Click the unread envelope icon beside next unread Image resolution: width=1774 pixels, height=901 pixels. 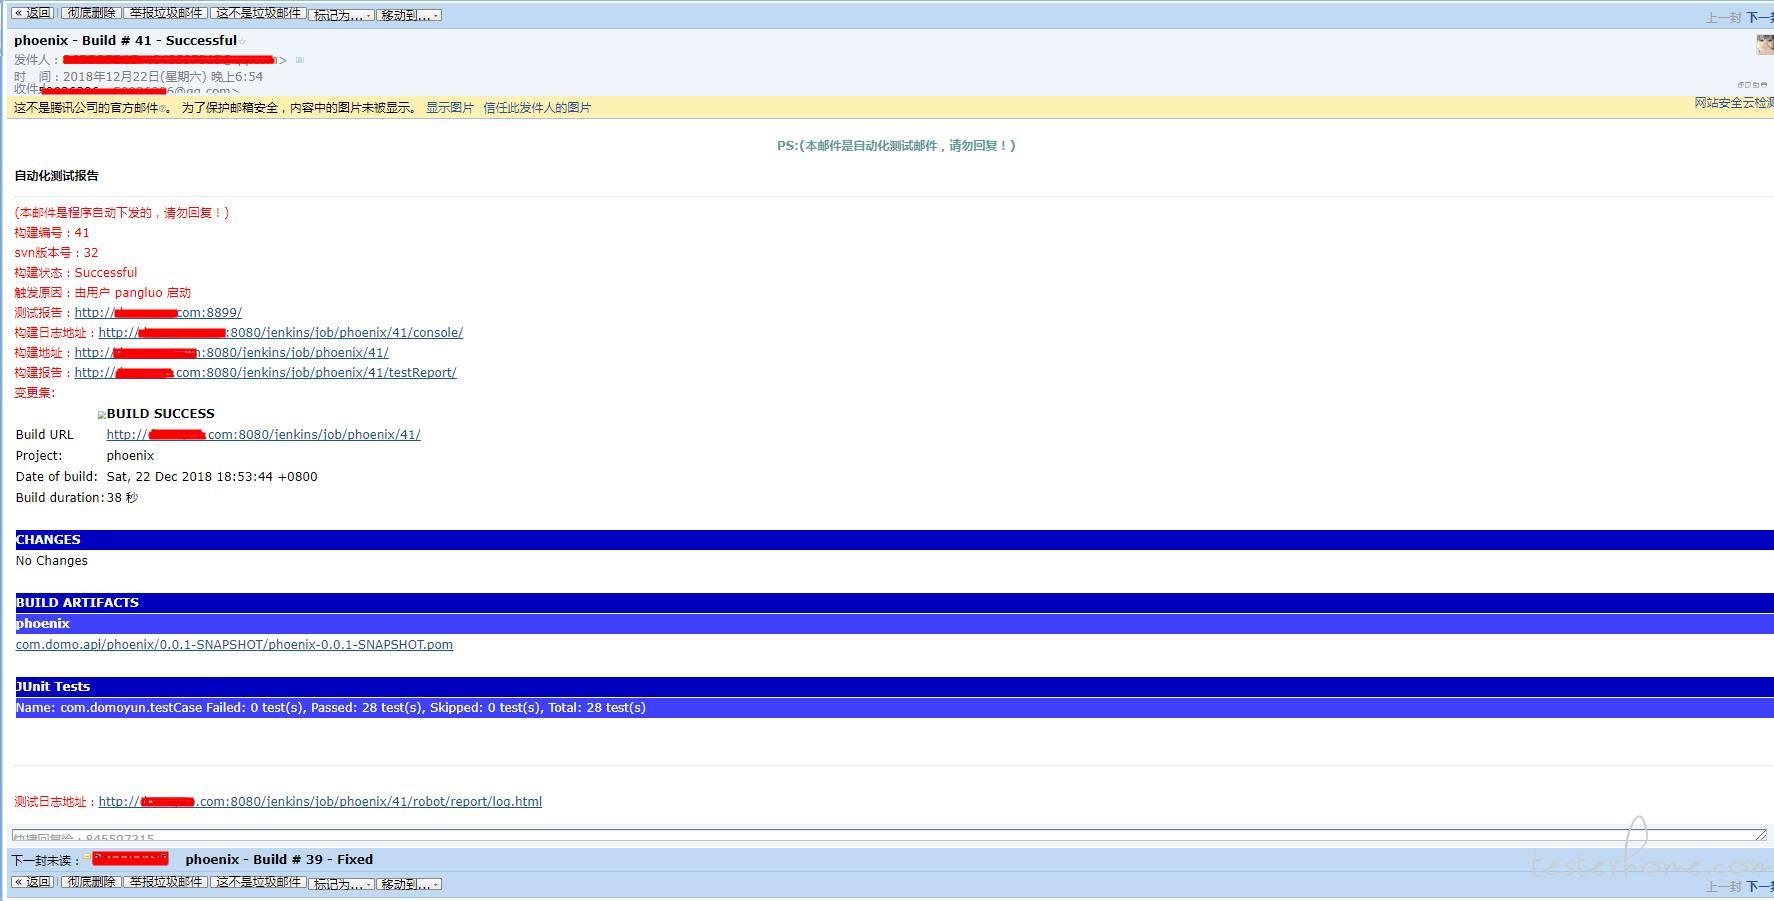coord(88,858)
